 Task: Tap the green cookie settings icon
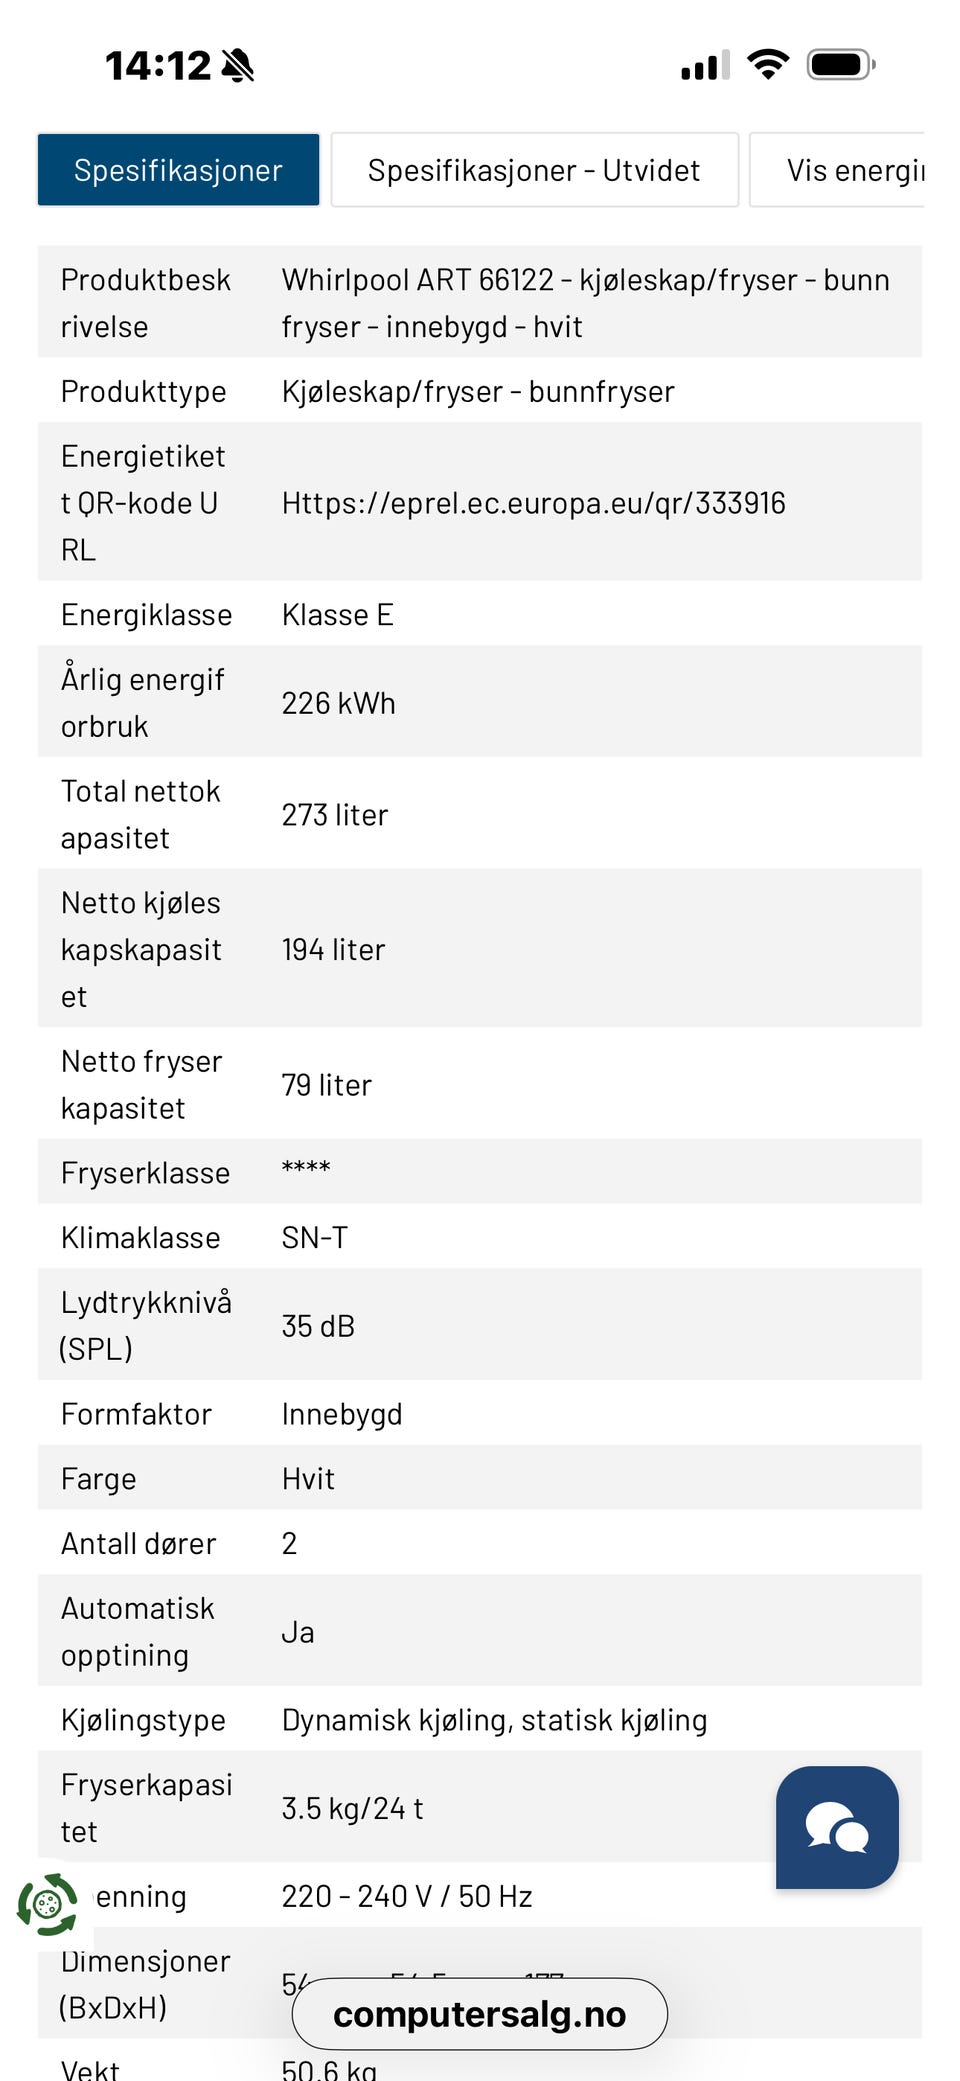tap(47, 1904)
